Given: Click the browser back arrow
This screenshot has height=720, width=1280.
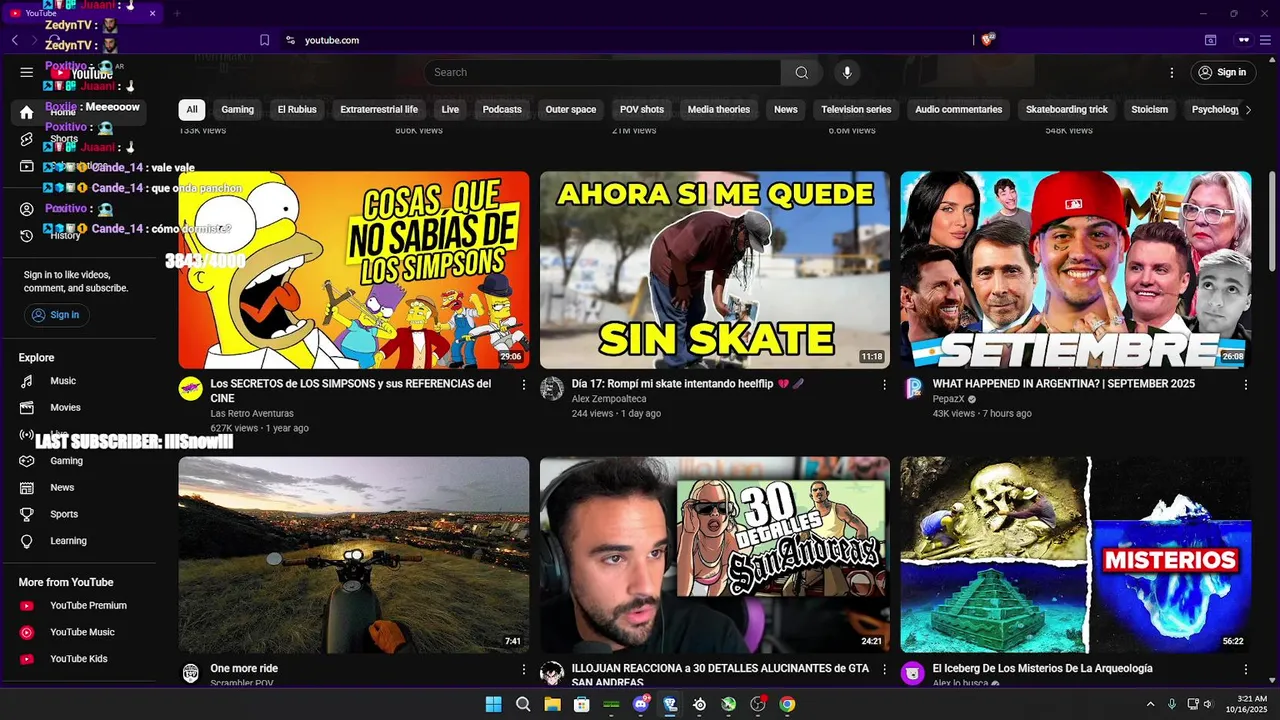Looking at the screenshot, I should 14,40.
